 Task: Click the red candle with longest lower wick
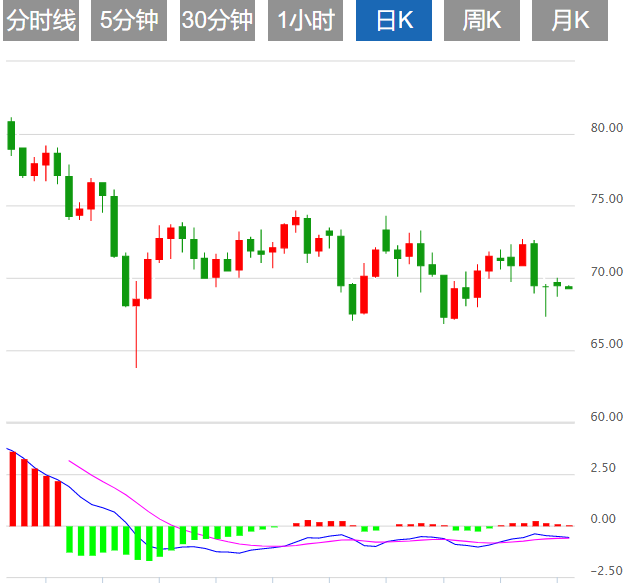136,303
